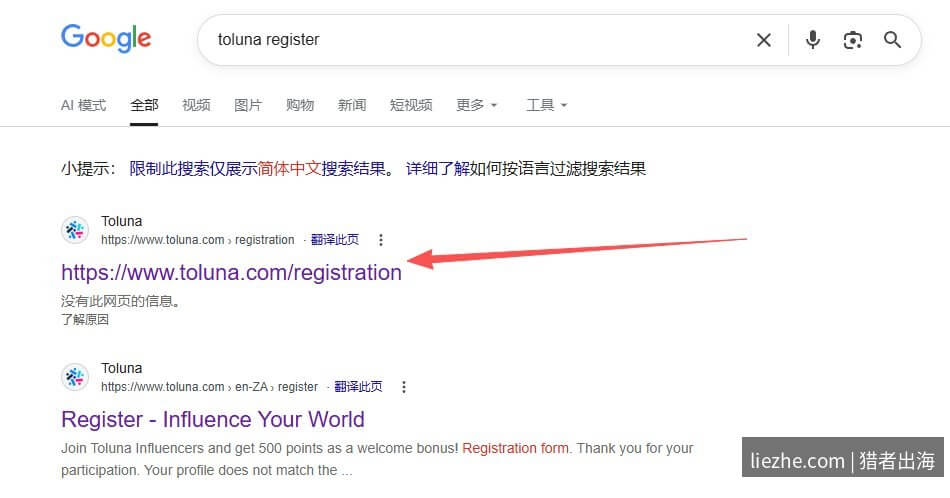Viewport: 950px width, 498px height.
Task: Switch to the AI 模式 tab
Action: pyautogui.click(x=84, y=105)
